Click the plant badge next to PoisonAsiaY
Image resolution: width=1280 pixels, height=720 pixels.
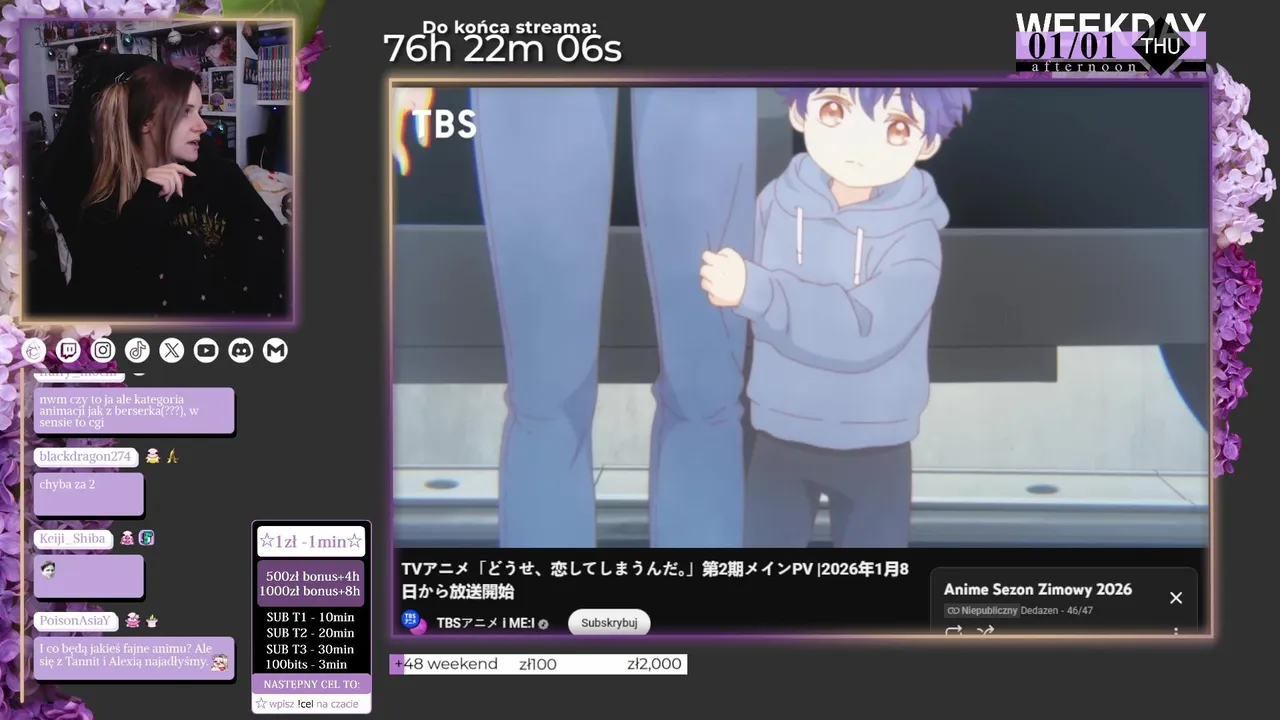152,621
